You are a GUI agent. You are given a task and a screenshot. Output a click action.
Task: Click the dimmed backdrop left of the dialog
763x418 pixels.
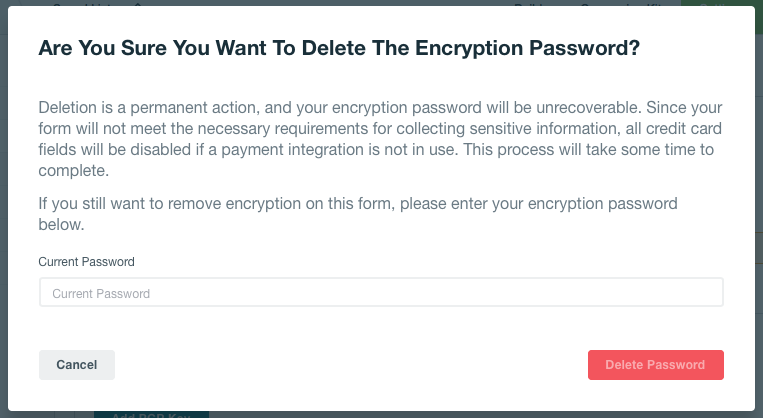coord(3,200)
